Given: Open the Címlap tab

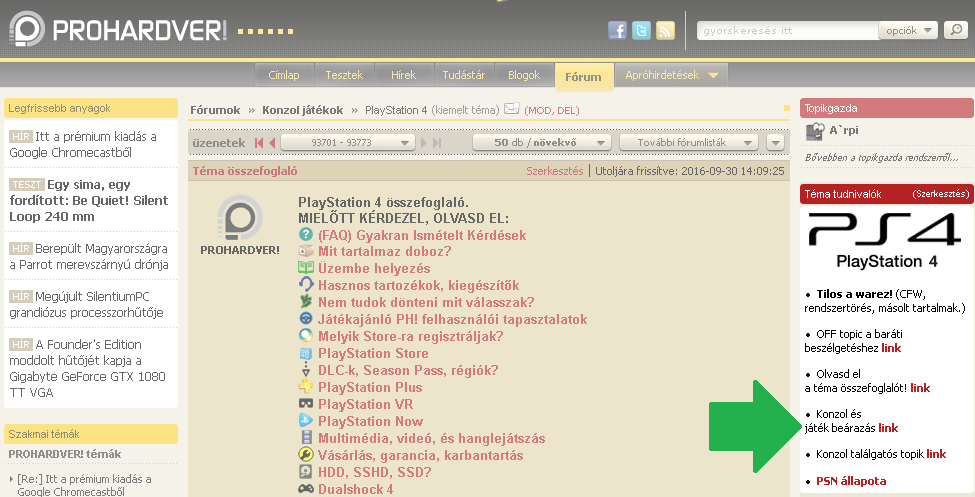Looking at the screenshot, I should (x=284, y=75).
